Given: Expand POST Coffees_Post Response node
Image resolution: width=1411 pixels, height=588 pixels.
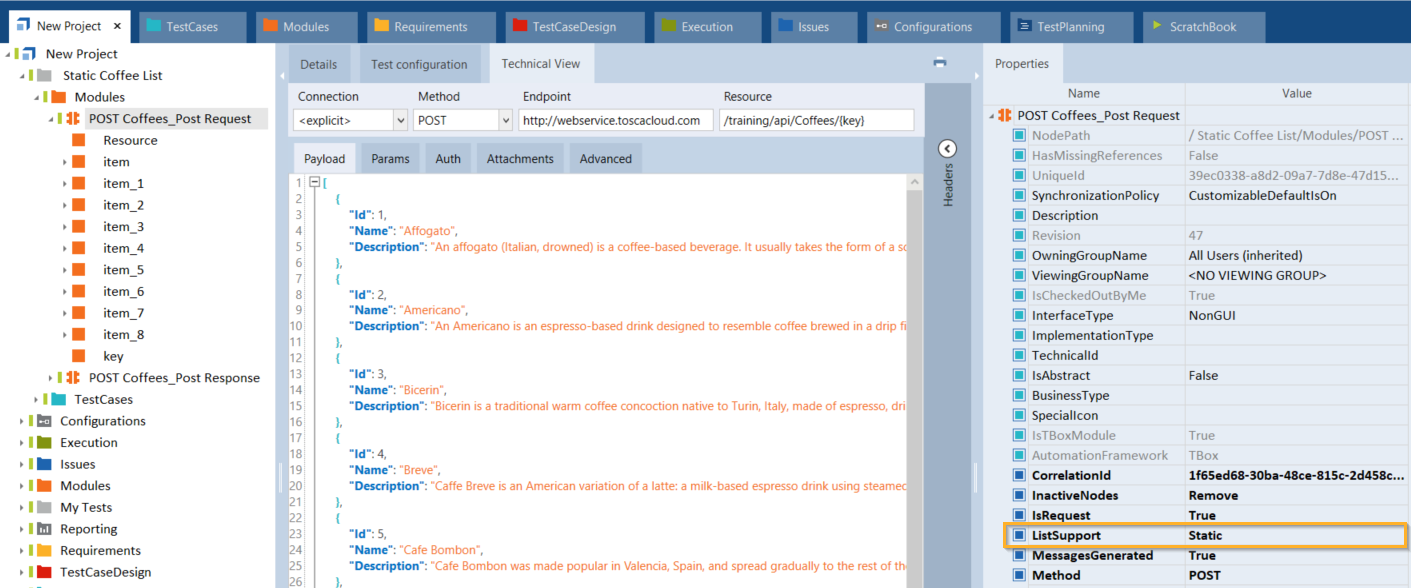Looking at the screenshot, I should [51, 378].
